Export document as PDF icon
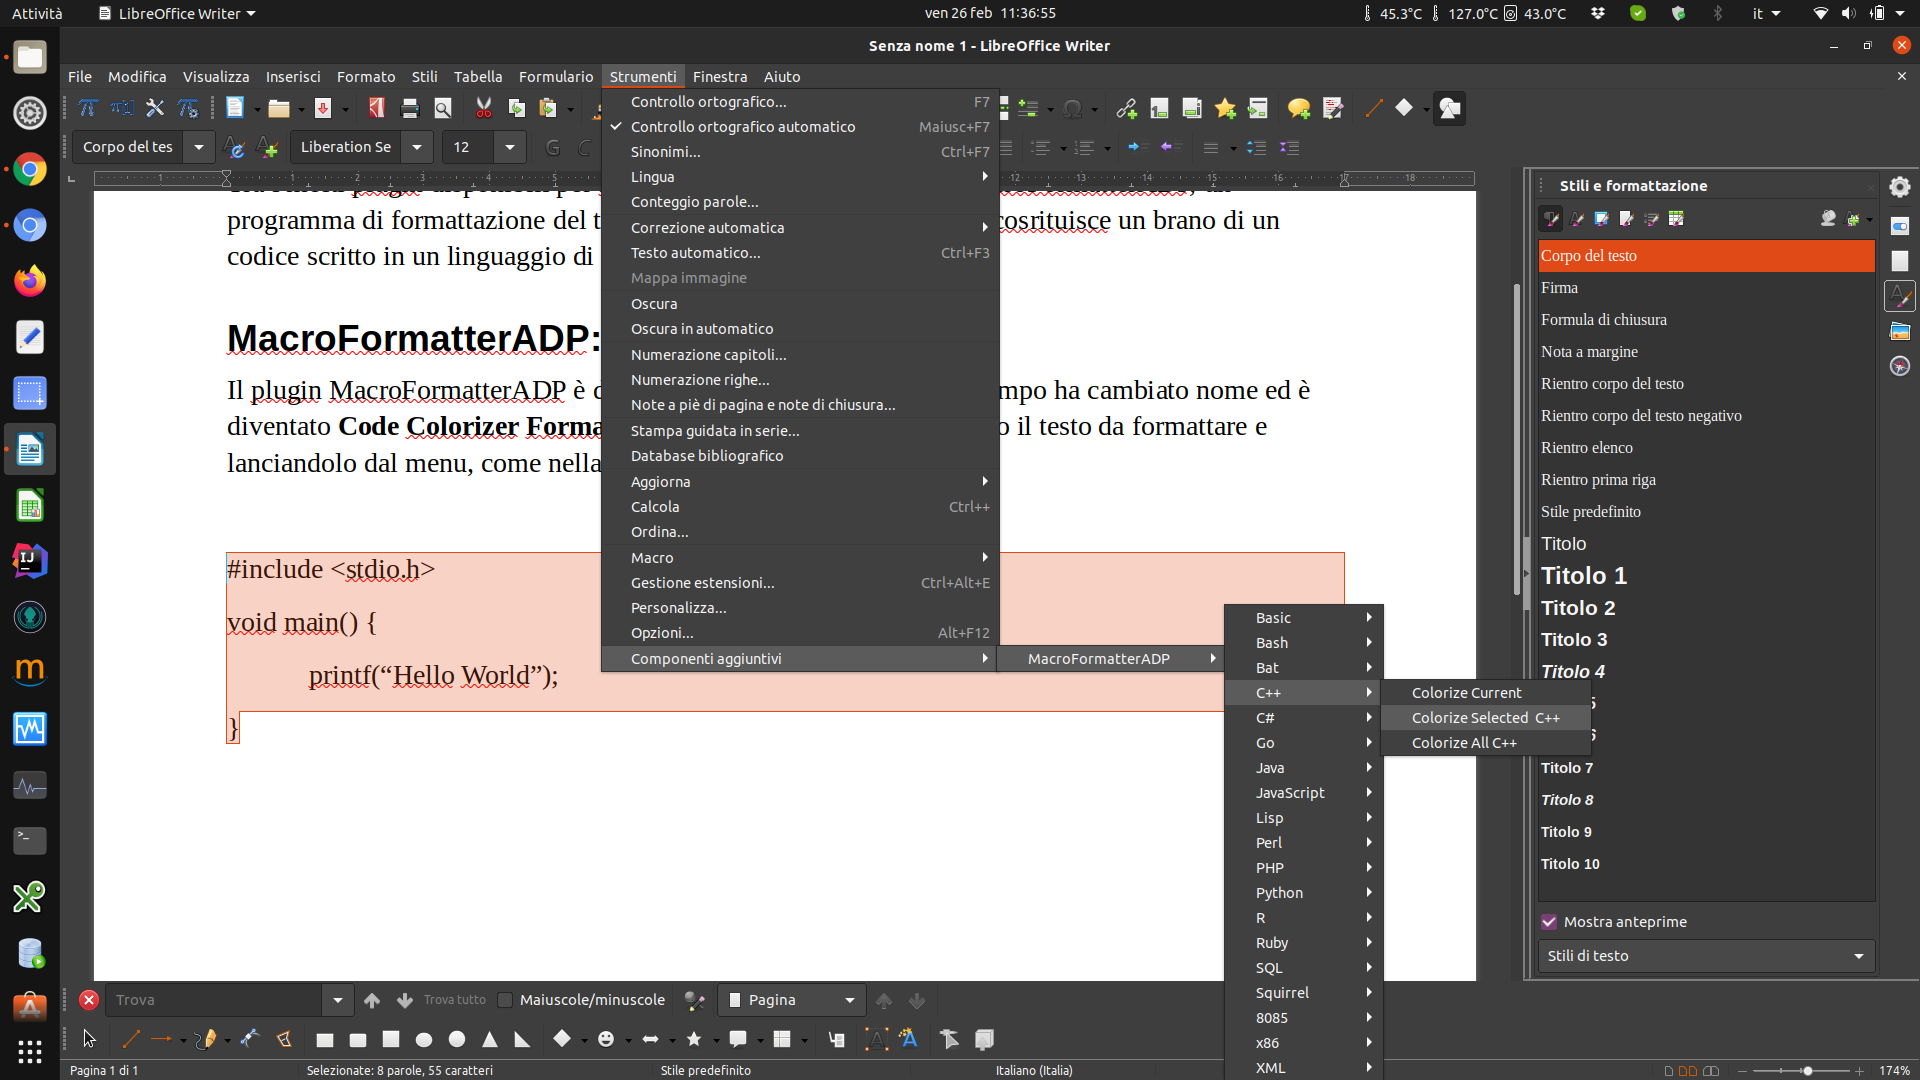 click(376, 108)
